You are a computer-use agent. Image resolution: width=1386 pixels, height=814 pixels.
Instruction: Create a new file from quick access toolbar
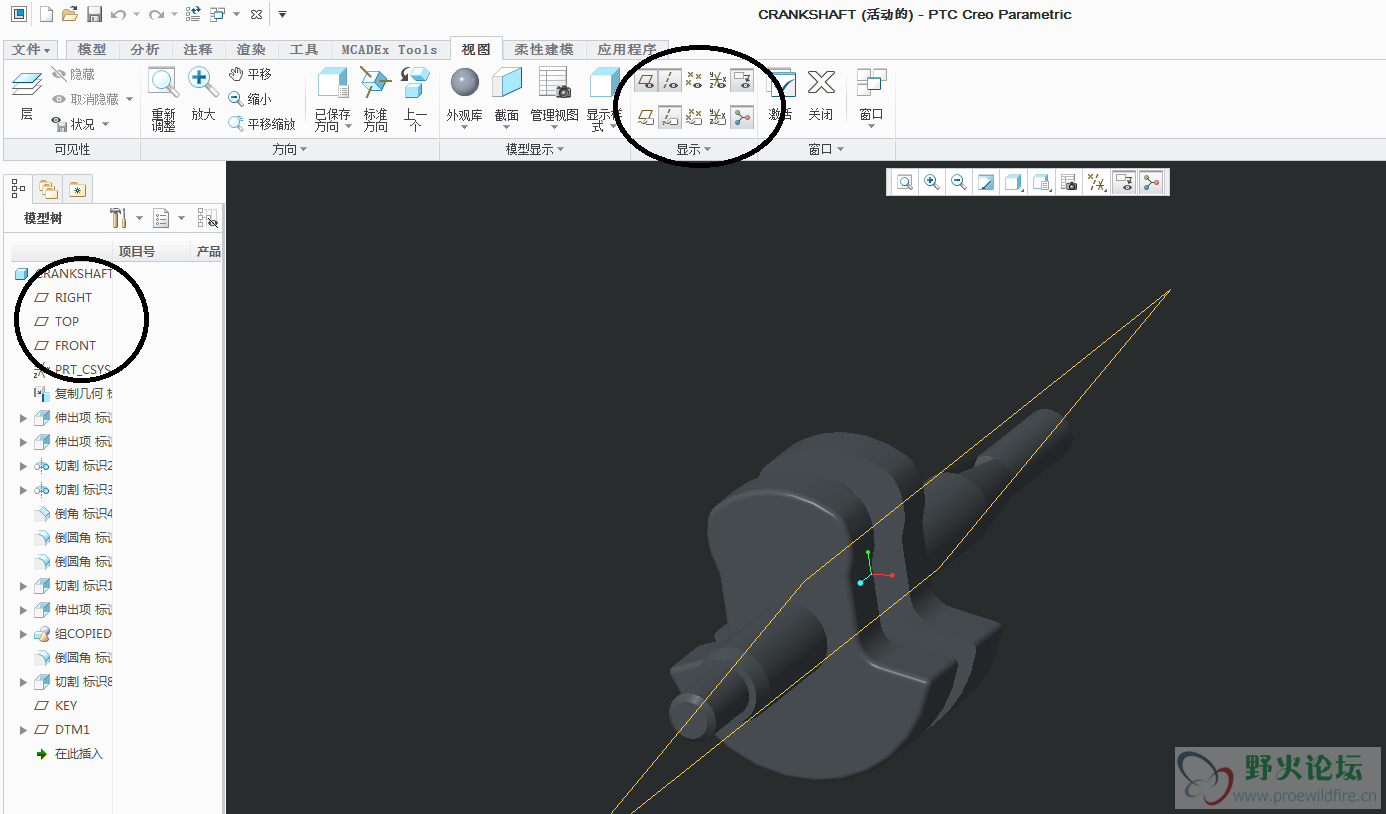pos(46,14)
